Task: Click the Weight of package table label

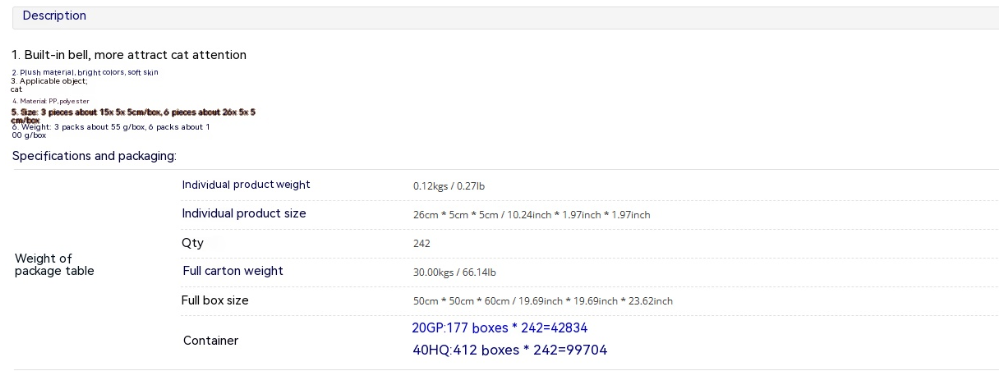Action: coord(54,265)
